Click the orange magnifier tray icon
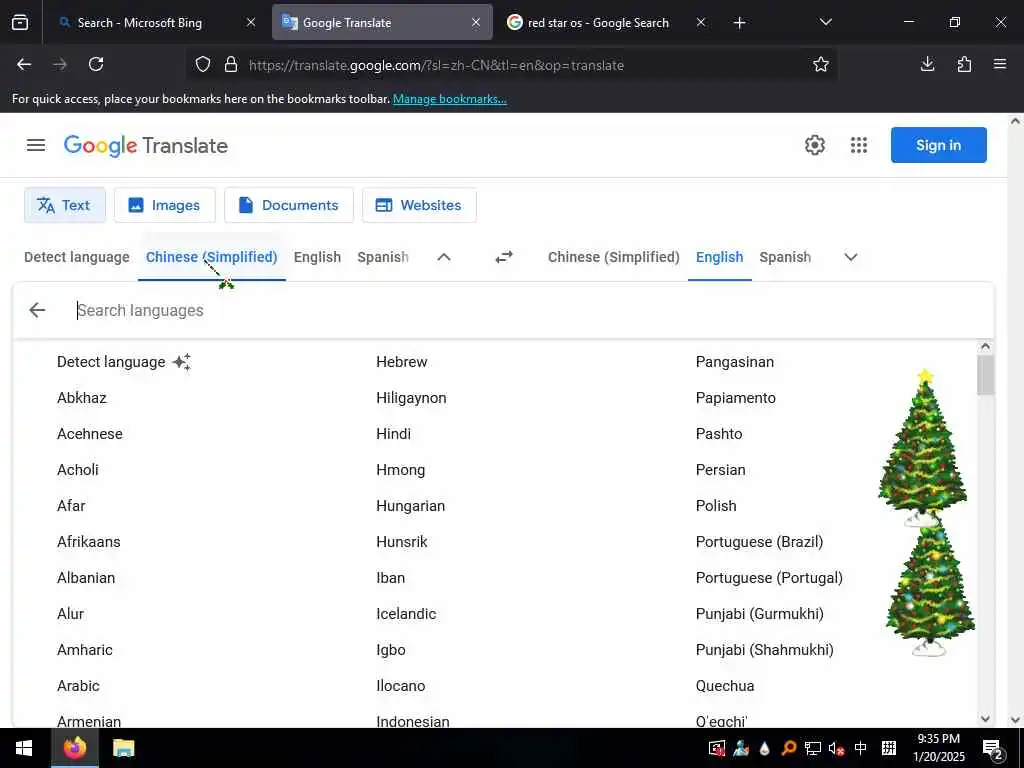Screen dimensions: 1024x768 (788, 748)
